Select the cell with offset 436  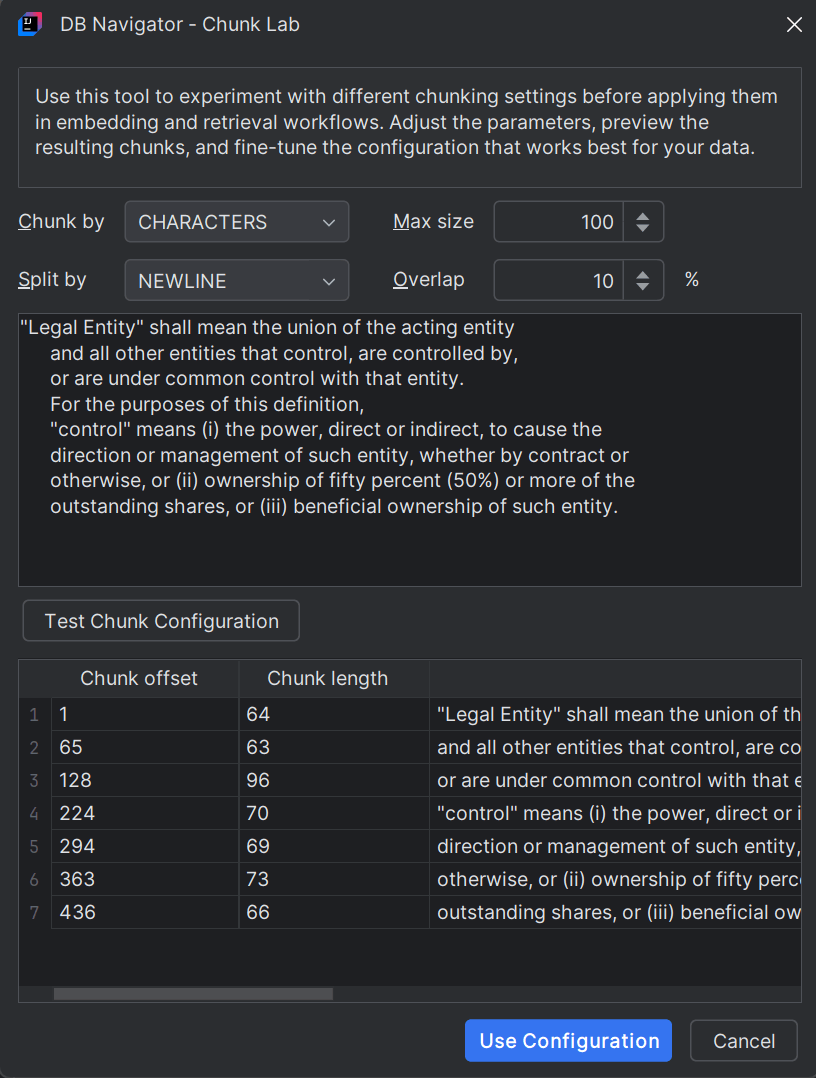[x=144, y=912]
